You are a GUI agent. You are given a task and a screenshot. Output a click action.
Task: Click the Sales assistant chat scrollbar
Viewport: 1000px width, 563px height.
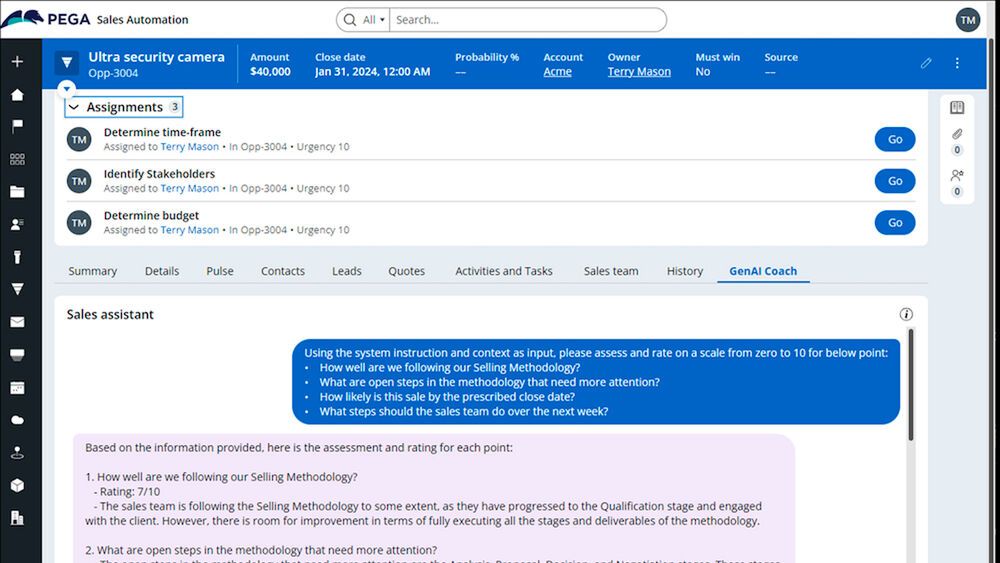[910, 380]
